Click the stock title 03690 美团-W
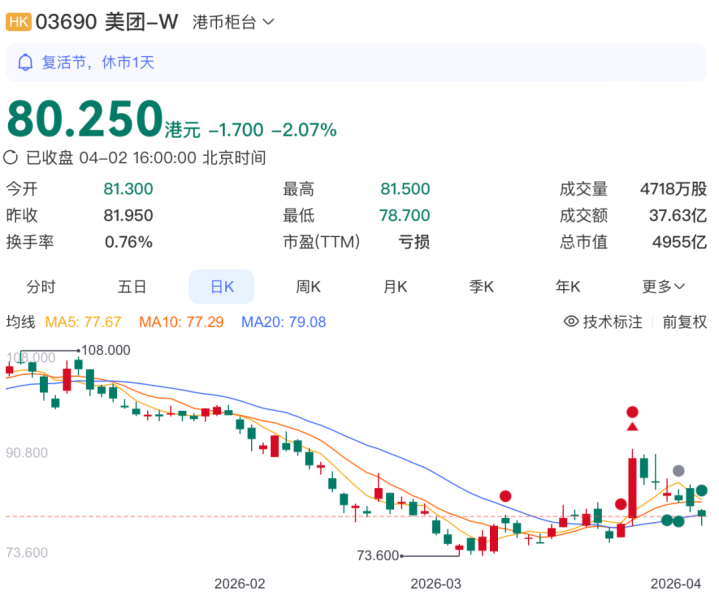 point(107,22)
